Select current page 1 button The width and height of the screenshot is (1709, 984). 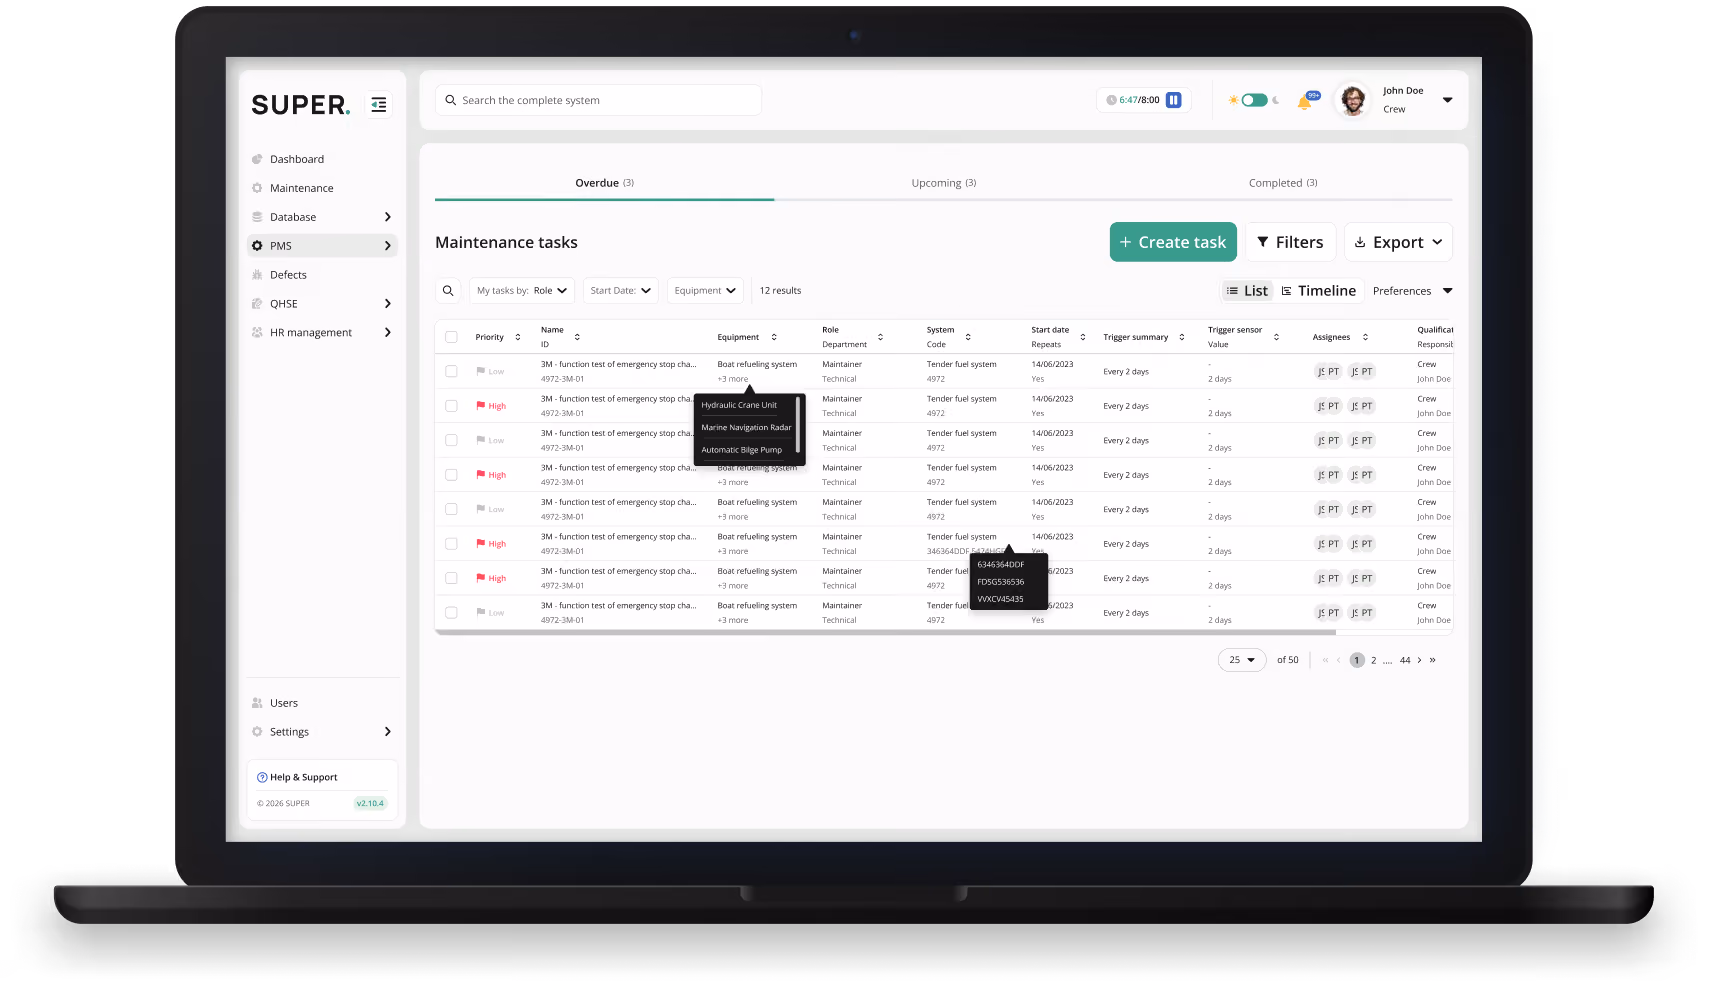tap(1357, 660)
